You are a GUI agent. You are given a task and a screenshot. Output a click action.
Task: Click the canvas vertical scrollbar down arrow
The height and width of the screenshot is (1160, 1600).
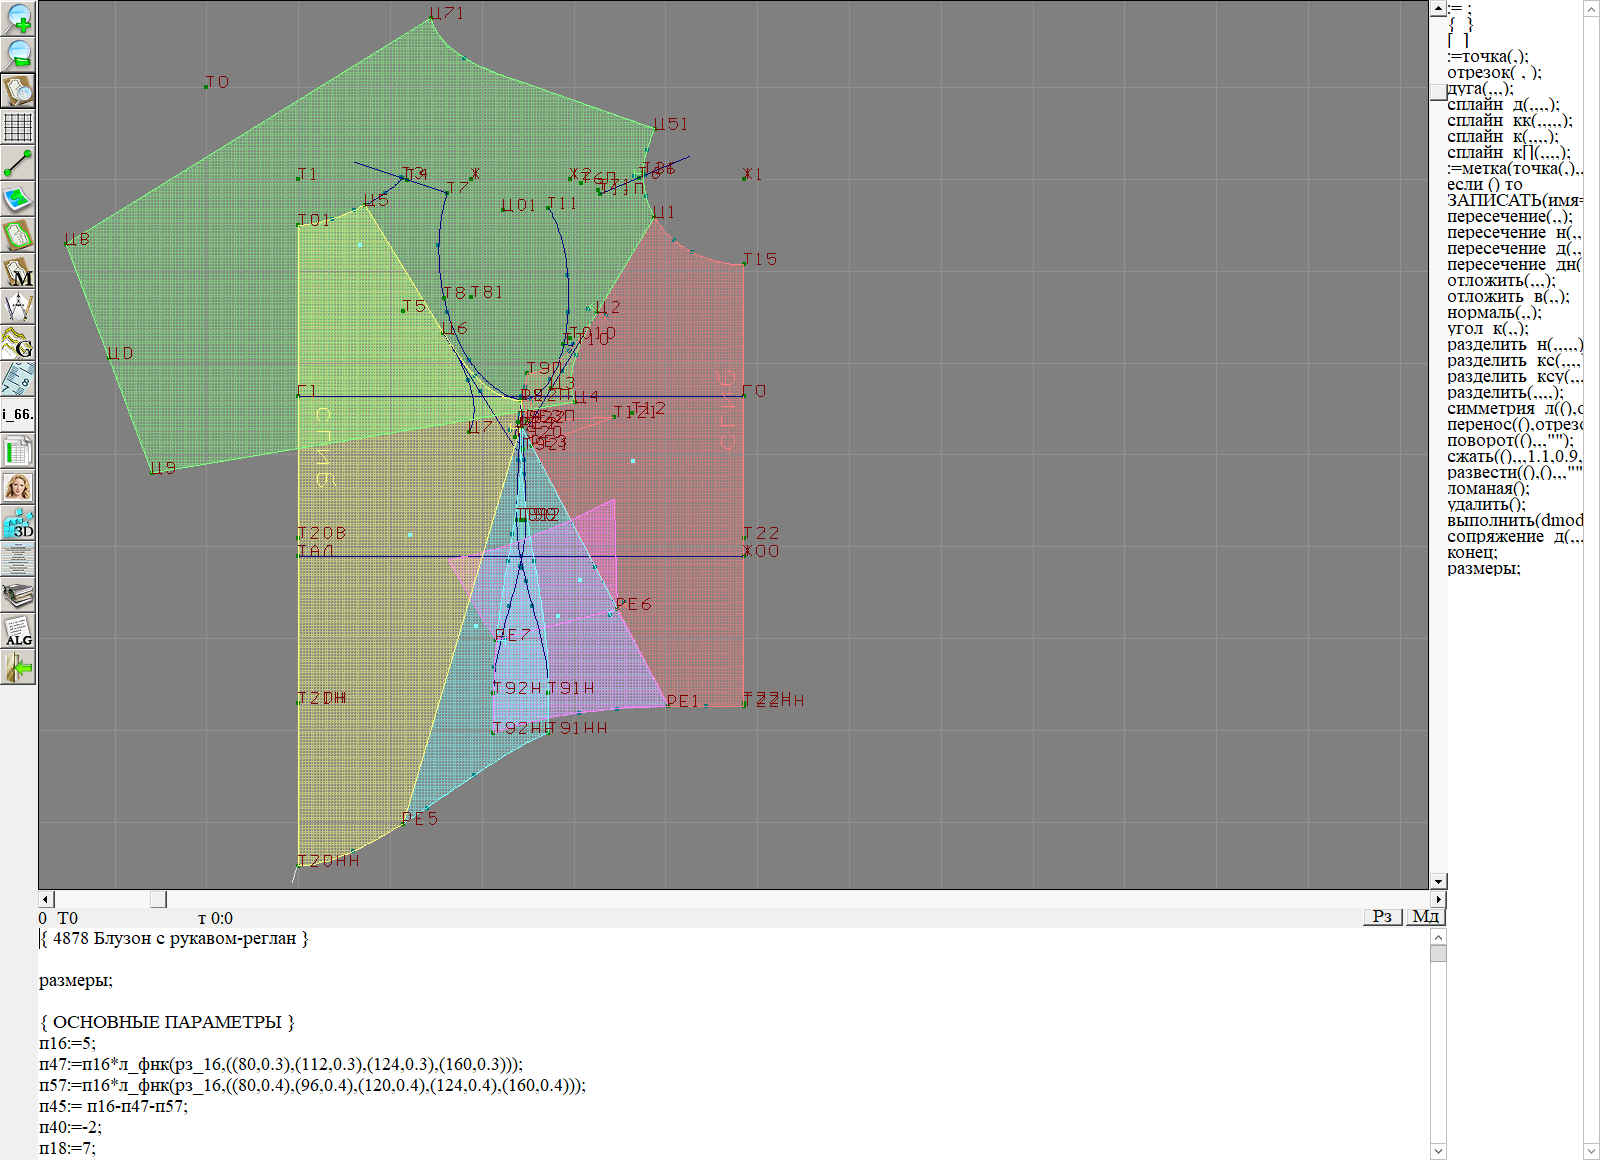[x=1438, y=881]
